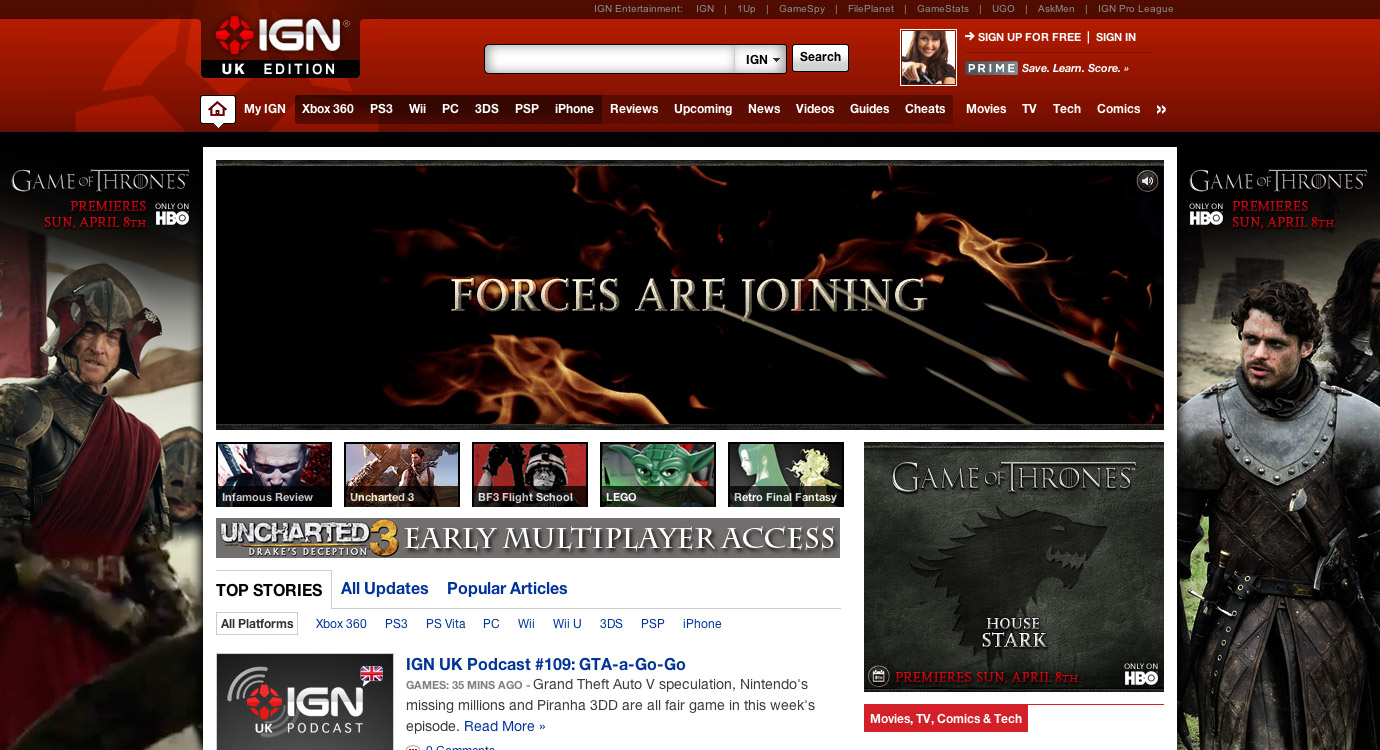Filter top stories by PSP
The height and width of the screenshot is (750, 1380).
653,624
